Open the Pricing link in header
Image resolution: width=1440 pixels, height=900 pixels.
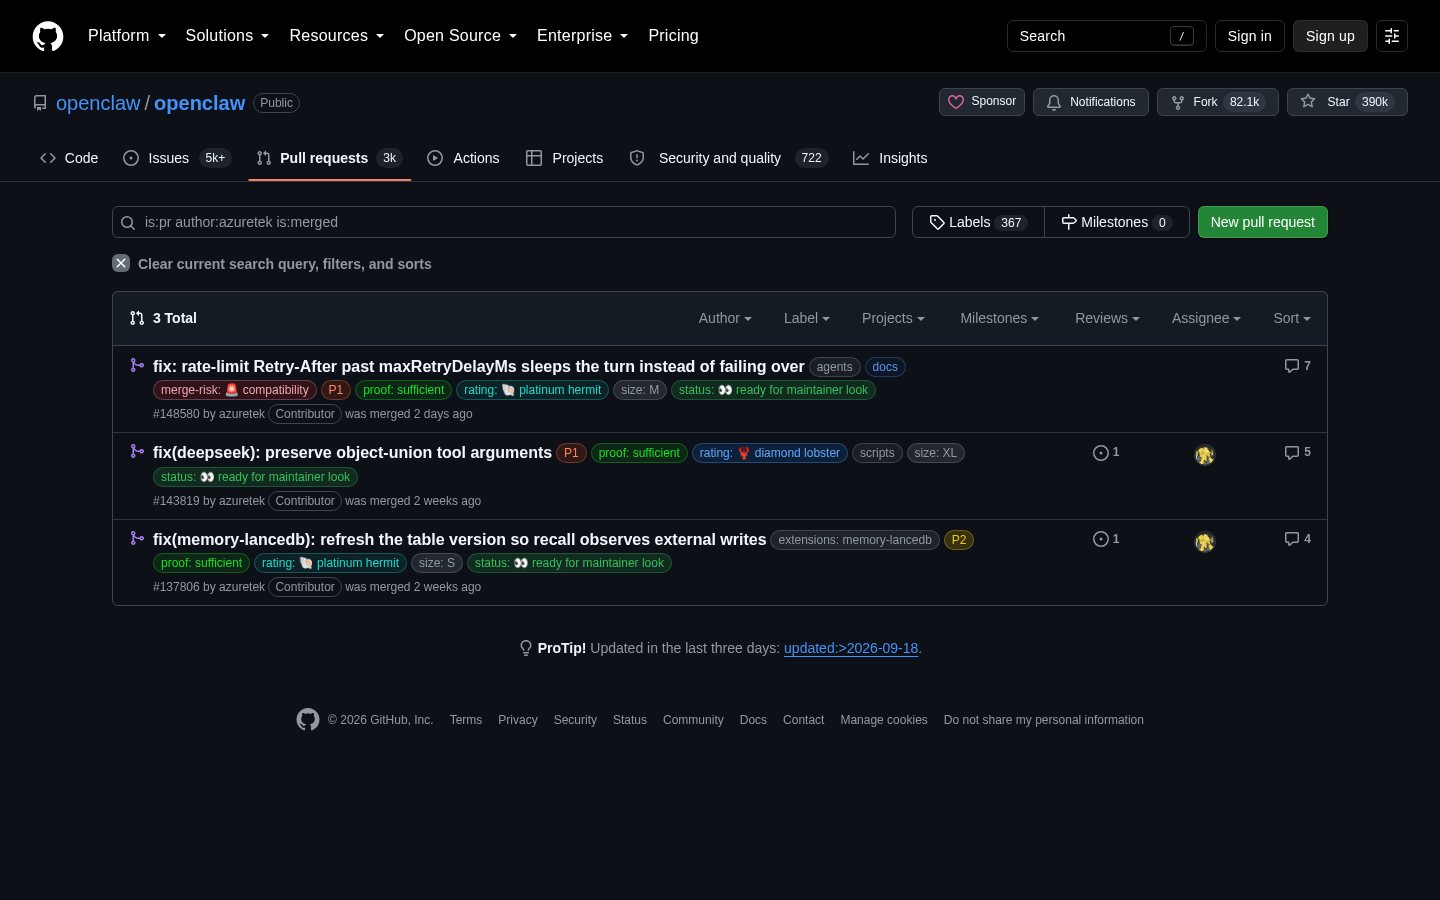673,36
